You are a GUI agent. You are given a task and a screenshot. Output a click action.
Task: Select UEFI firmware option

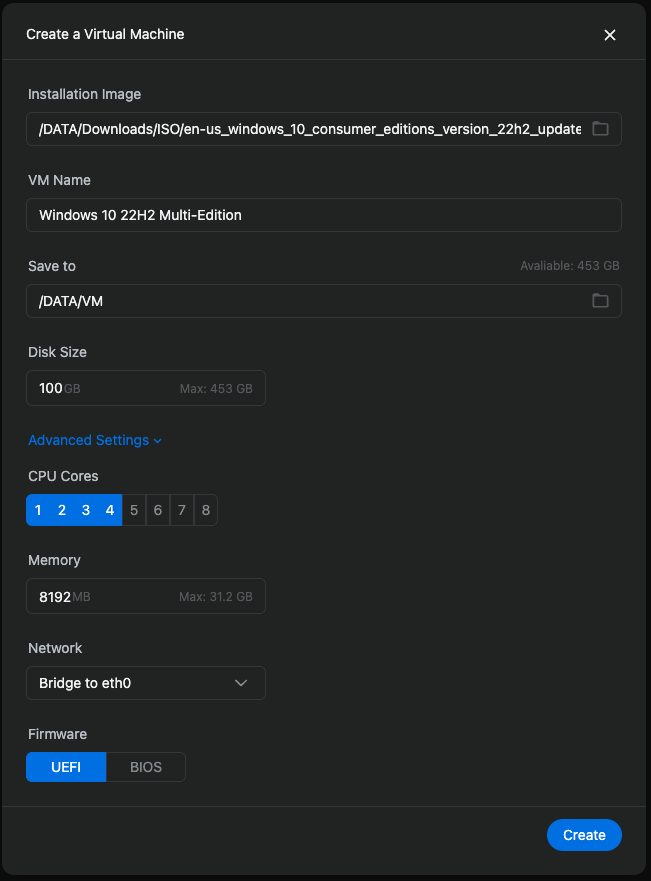[66, 767]
